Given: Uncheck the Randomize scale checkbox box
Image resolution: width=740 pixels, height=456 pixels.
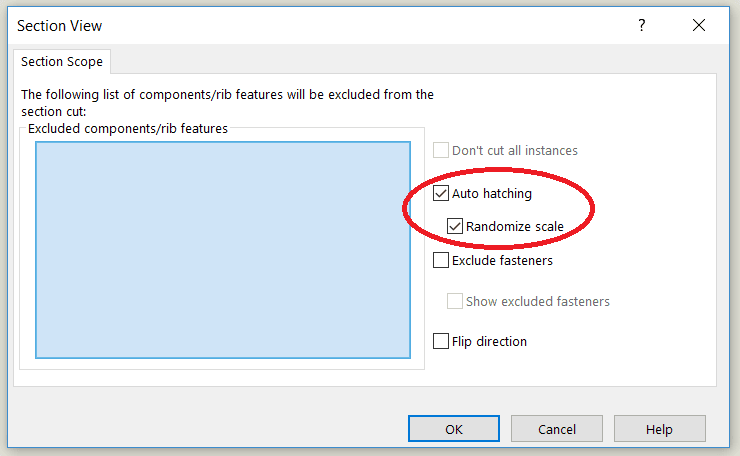Looking at the screenshot, I should 455,226.
